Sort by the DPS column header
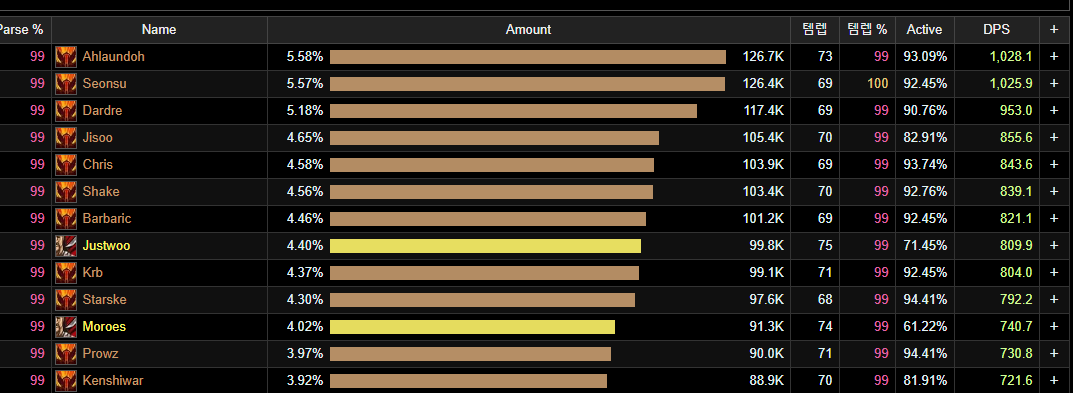Image resolution: width=1073 pixels, height=393 pixels. coord(996,29)
